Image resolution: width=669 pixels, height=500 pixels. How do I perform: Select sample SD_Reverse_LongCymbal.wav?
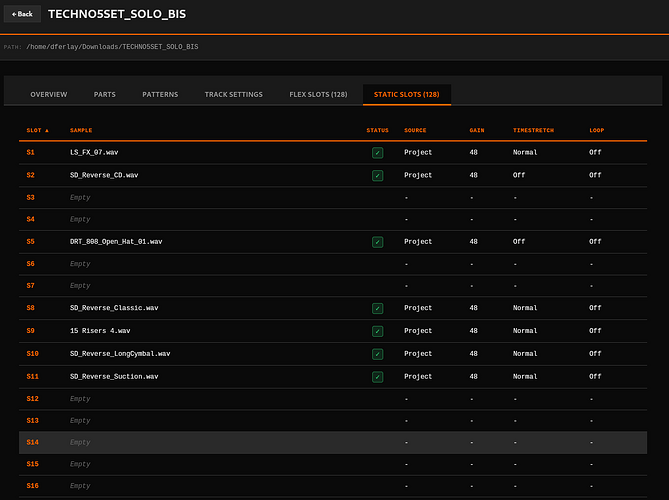[120, 353]
